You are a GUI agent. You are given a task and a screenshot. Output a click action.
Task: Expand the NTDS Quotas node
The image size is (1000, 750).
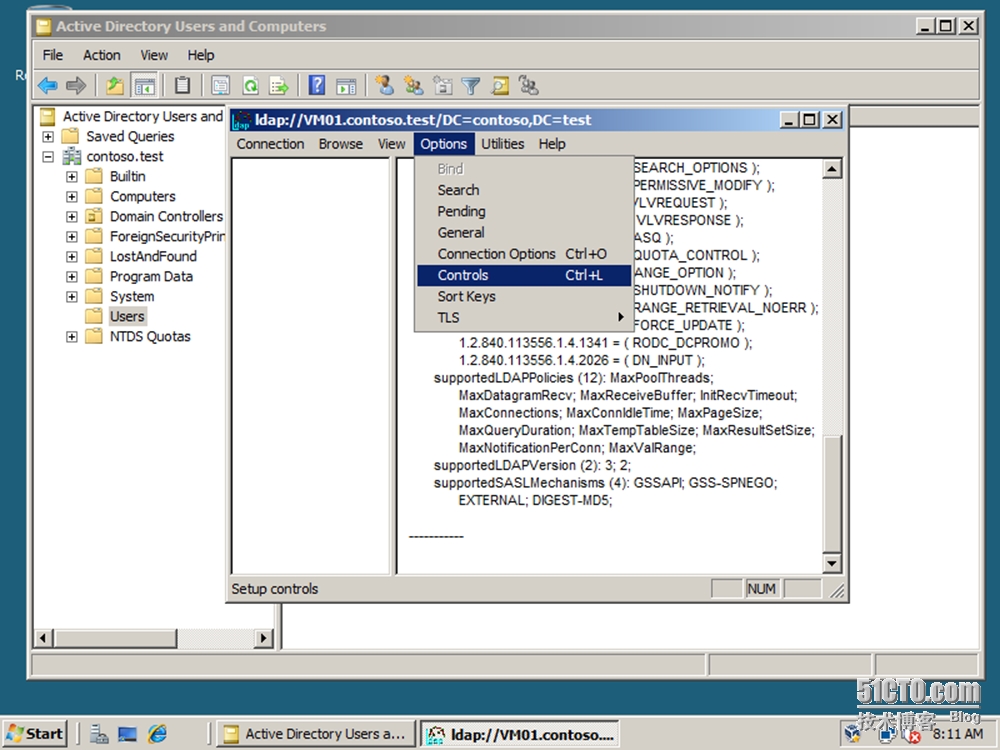(71, 337)
